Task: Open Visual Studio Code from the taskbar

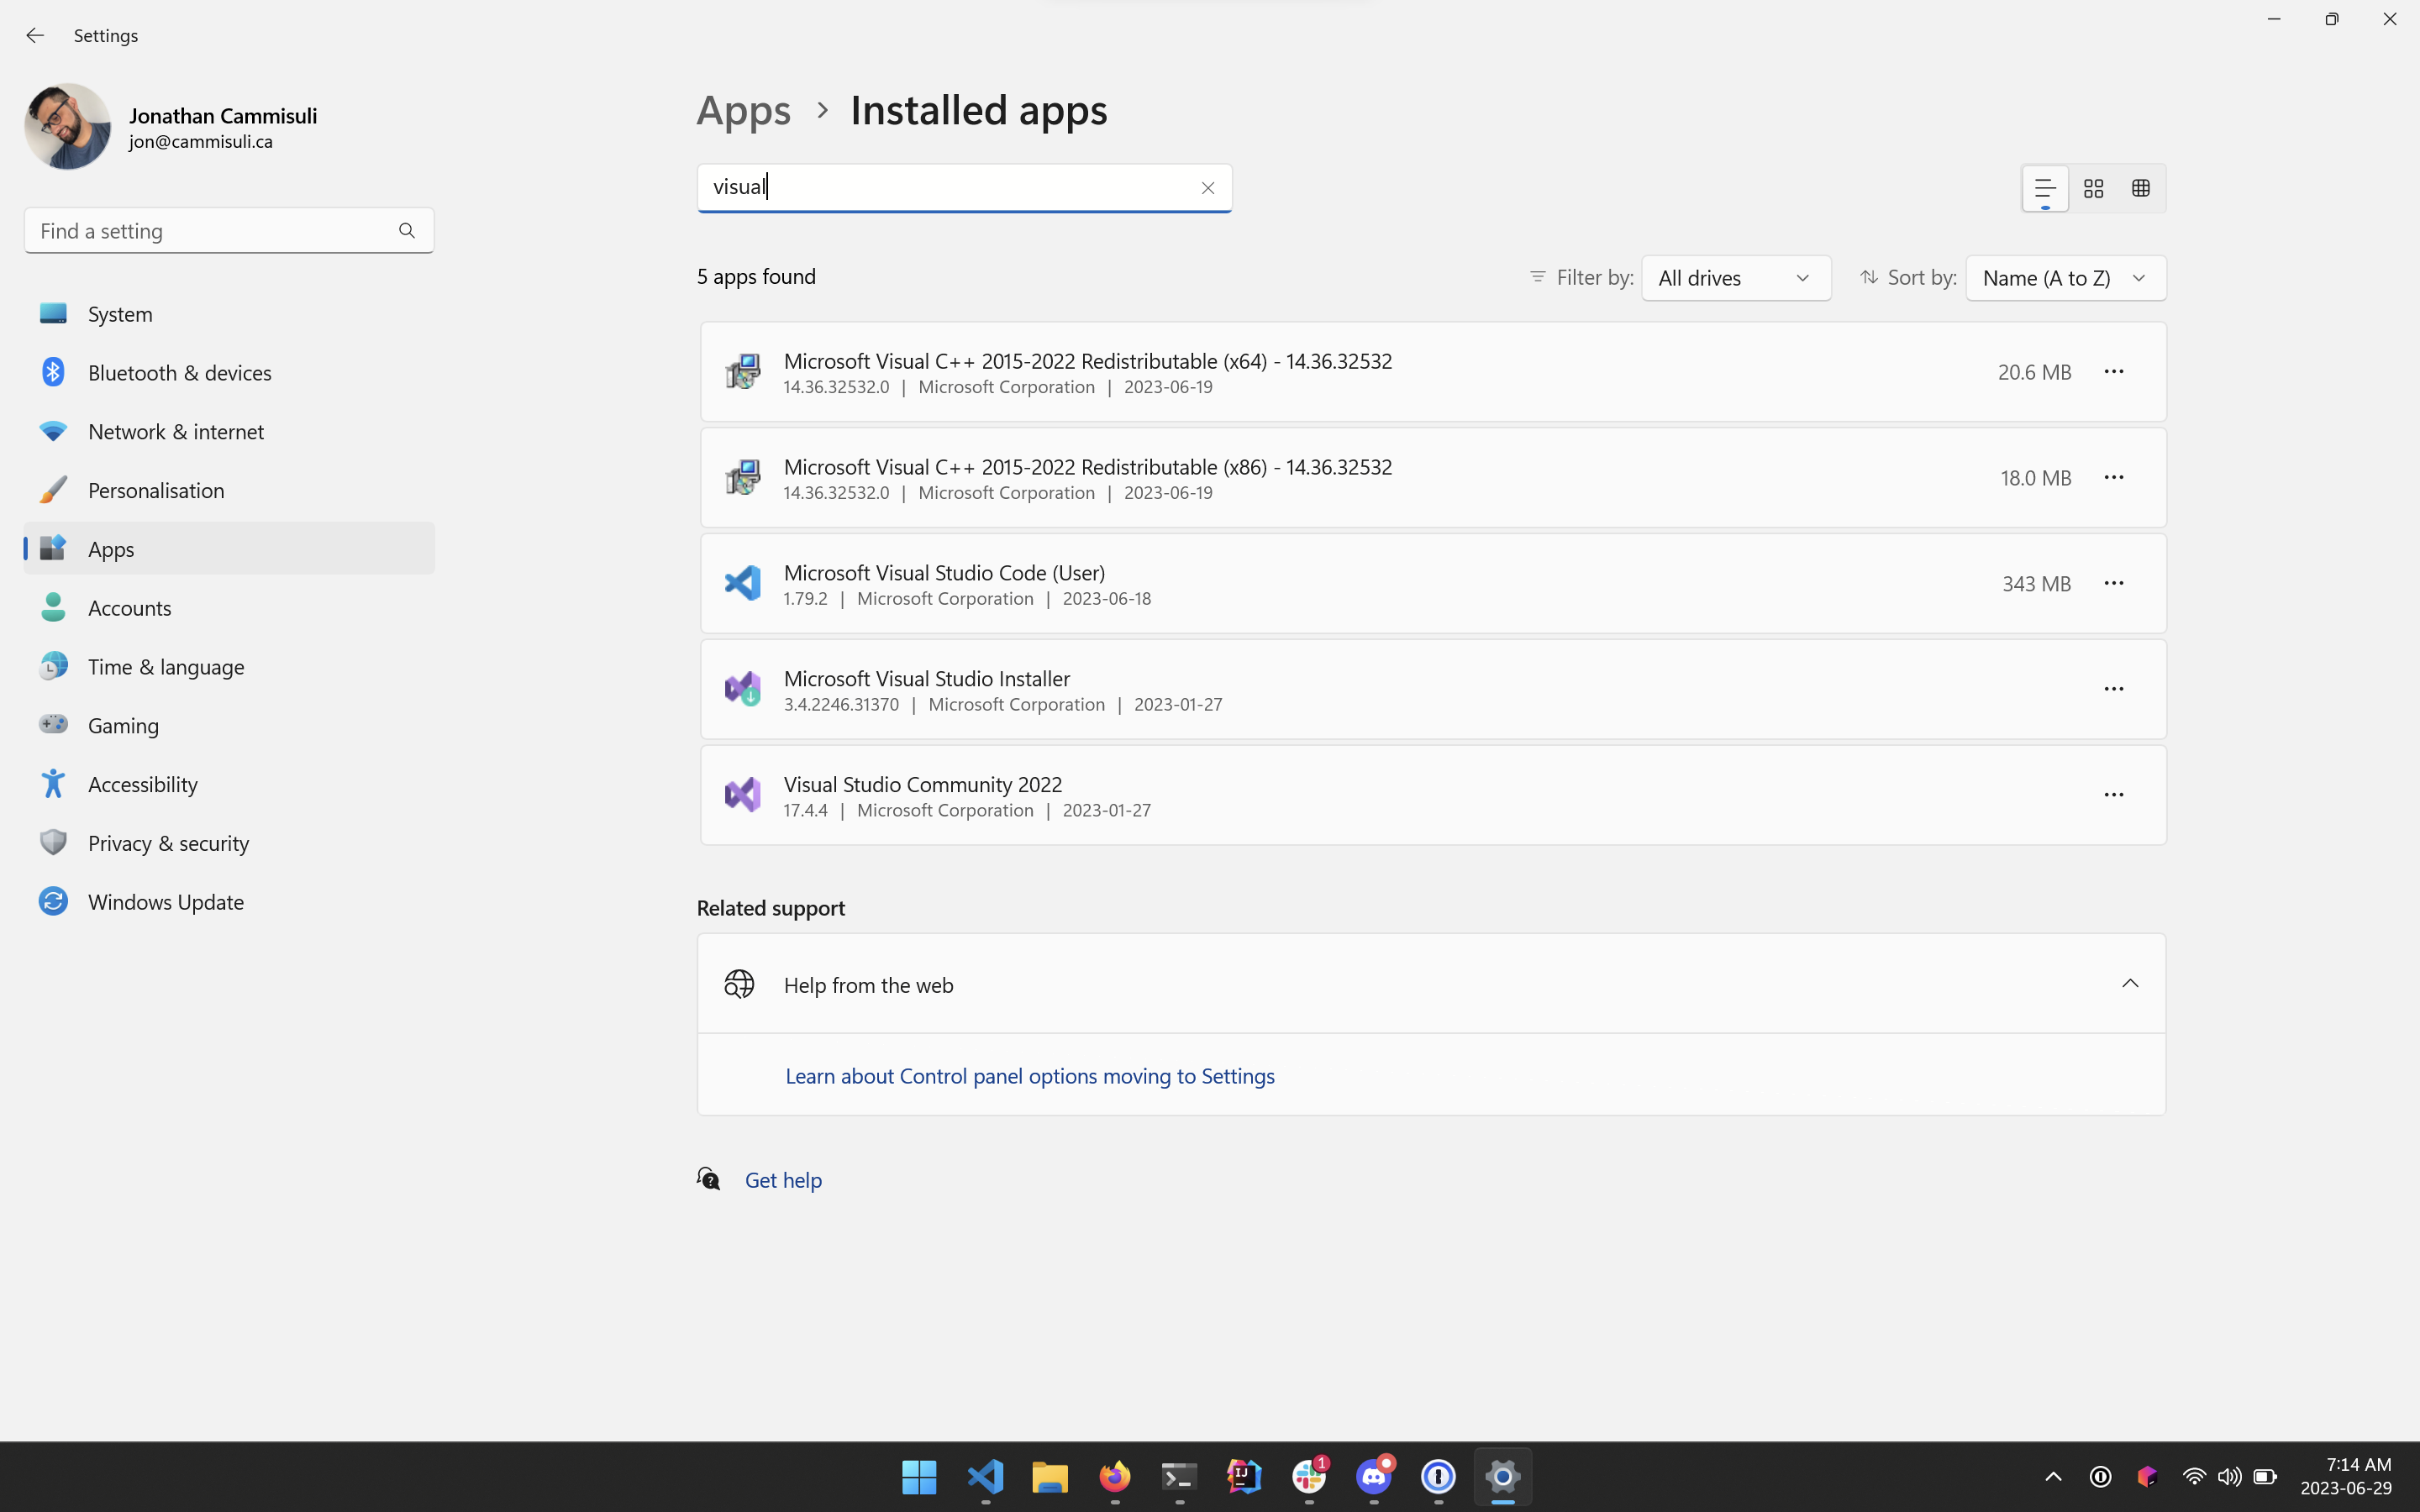Action: click(x=985, y=1477)
